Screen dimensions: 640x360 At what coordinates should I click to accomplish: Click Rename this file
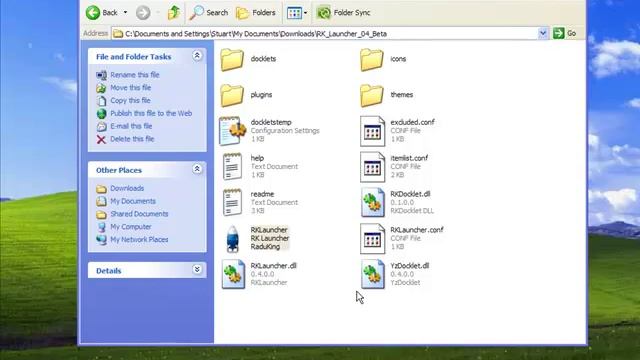135,75
